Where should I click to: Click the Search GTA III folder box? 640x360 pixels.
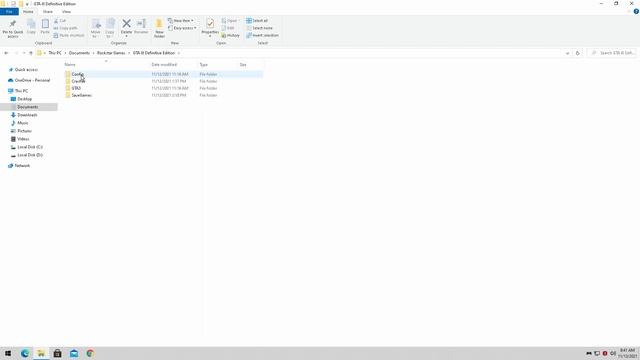[x=612, y=53]
